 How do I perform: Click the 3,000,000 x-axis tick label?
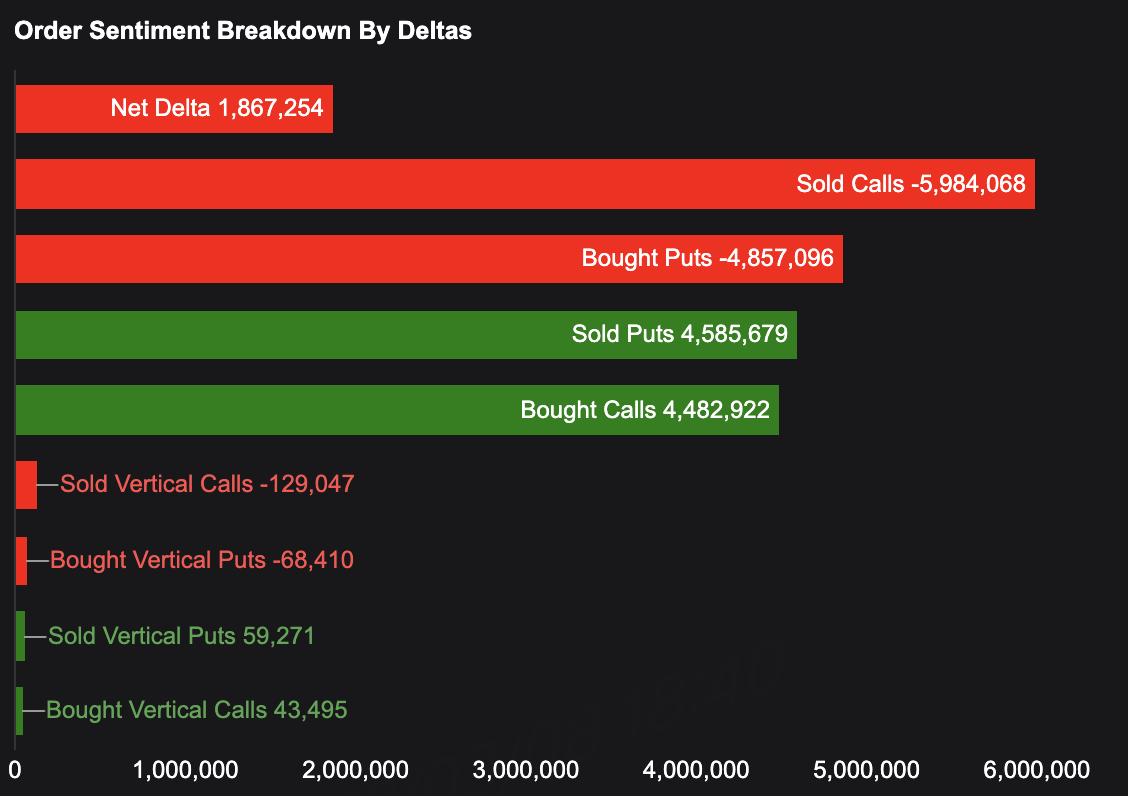(x=525, y=770)
